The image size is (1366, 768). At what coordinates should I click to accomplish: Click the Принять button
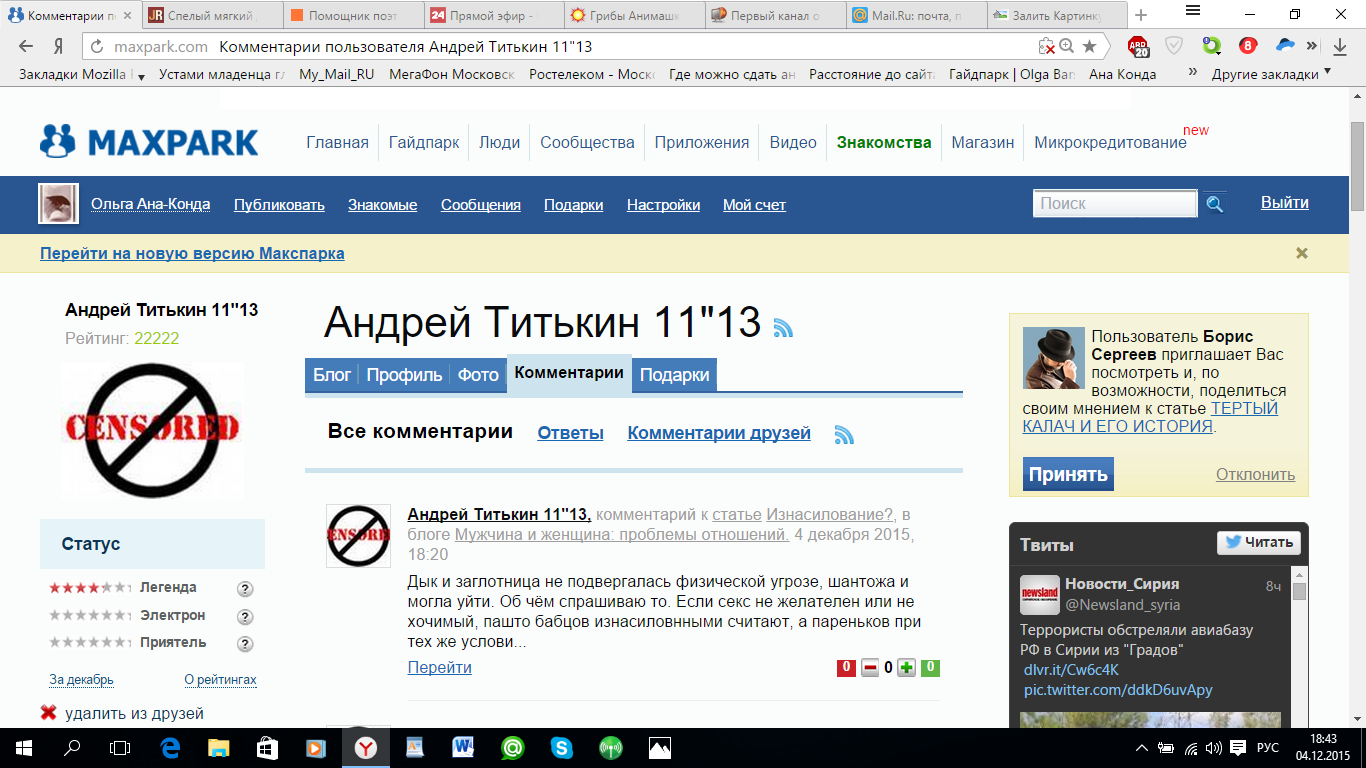[x=1068, y=474]
